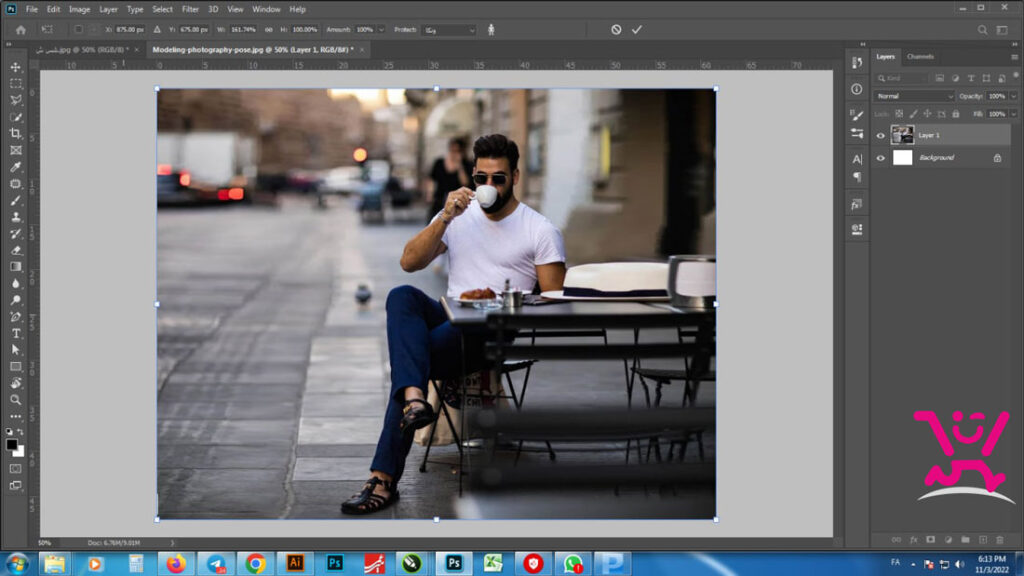The width and height of the screenshot is (1024, 576).
Task: Open Adobe Illustrator from the taskbar
Action: pyautogui.click(x=295, y=564)
